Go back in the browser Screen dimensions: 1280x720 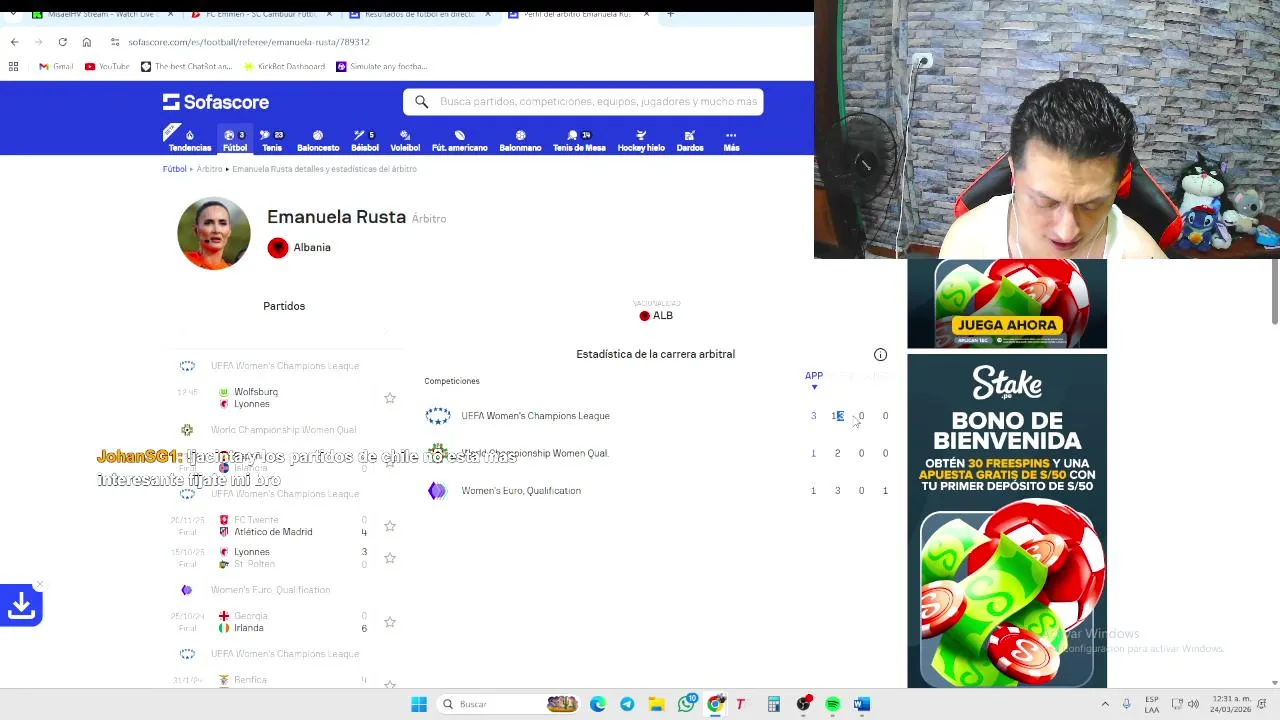click(x=14, y=42)
